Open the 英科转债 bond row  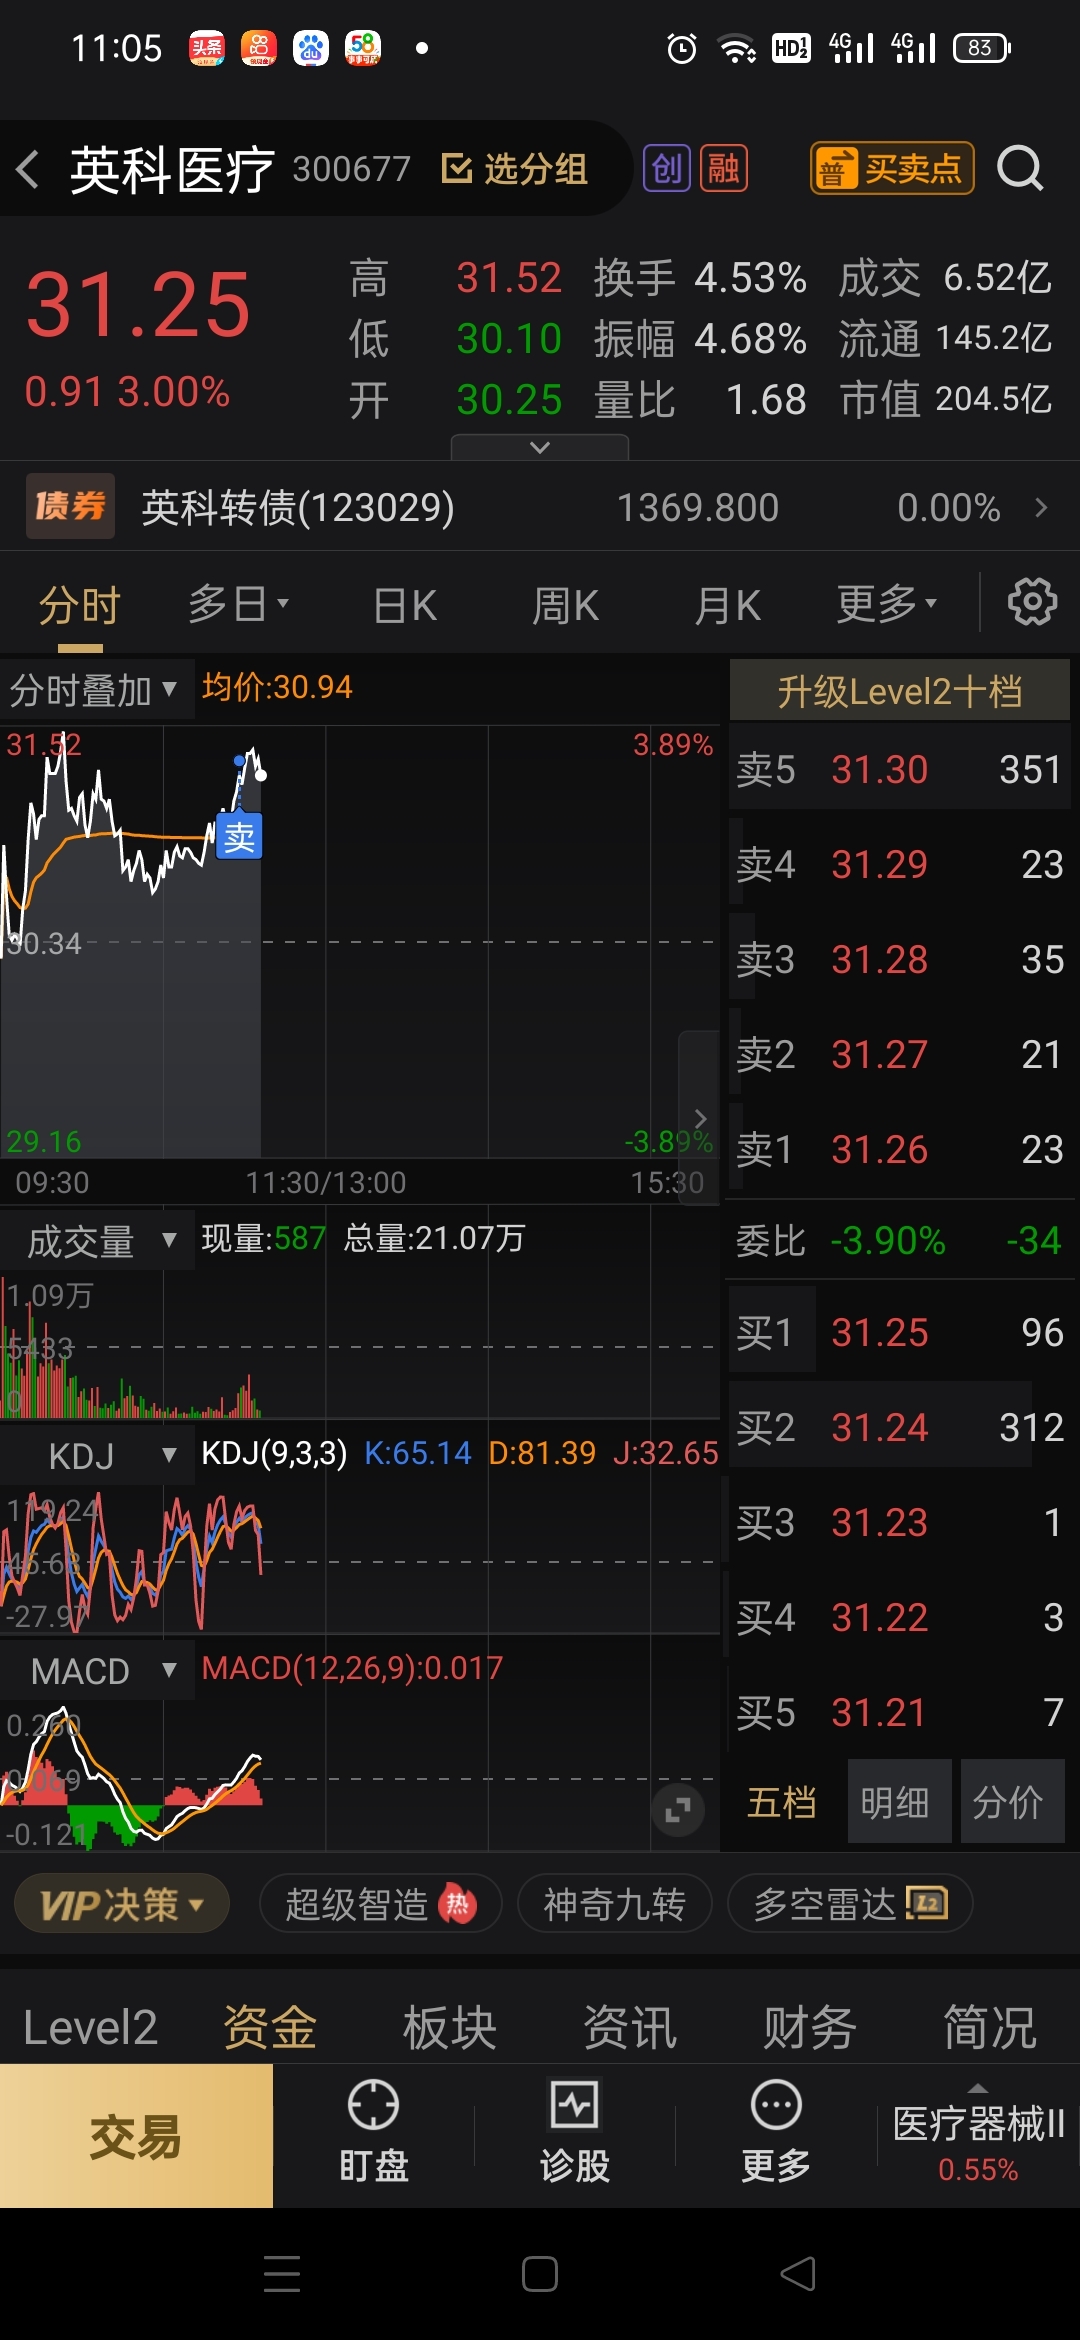pyautogui.click(x=540, y=507)
